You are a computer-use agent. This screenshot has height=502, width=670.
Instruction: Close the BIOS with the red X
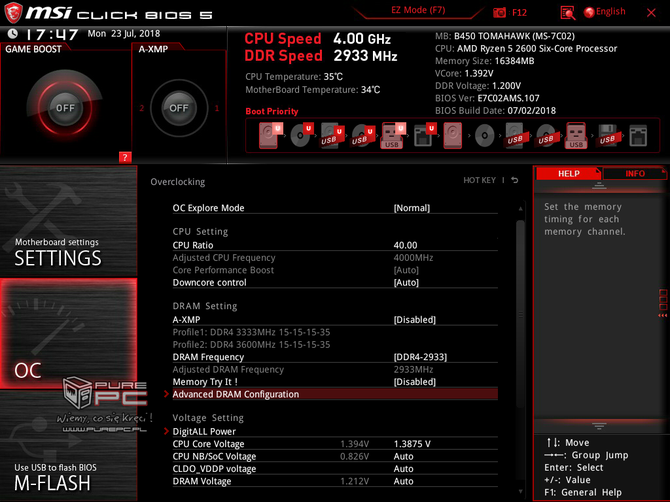click(x=651, y=13)
